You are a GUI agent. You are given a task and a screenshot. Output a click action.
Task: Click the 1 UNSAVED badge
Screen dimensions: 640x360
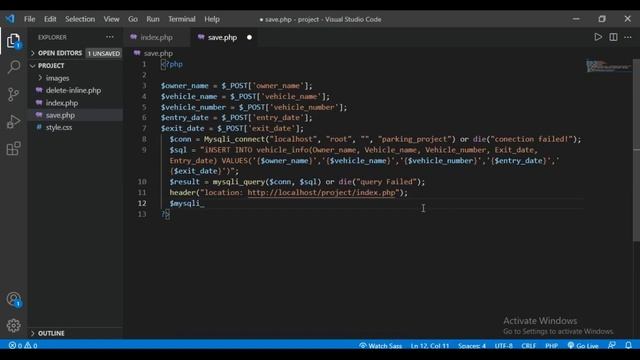point(104,53)
